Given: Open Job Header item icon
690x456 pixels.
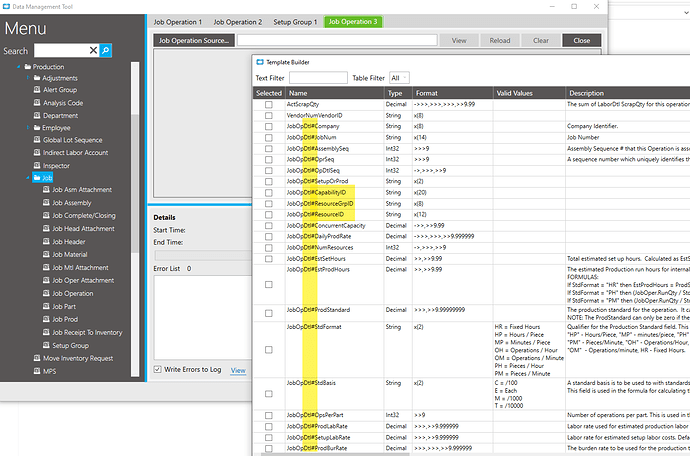Looking at the screenshot, I should pyautogui.click(x=46, y=241).
